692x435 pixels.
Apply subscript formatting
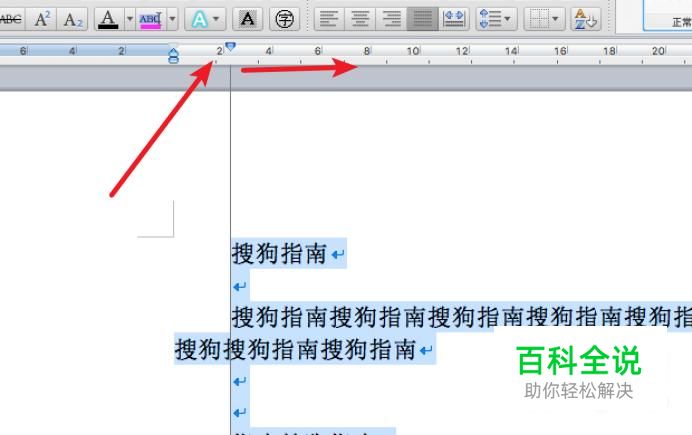[x=72, y=19]
